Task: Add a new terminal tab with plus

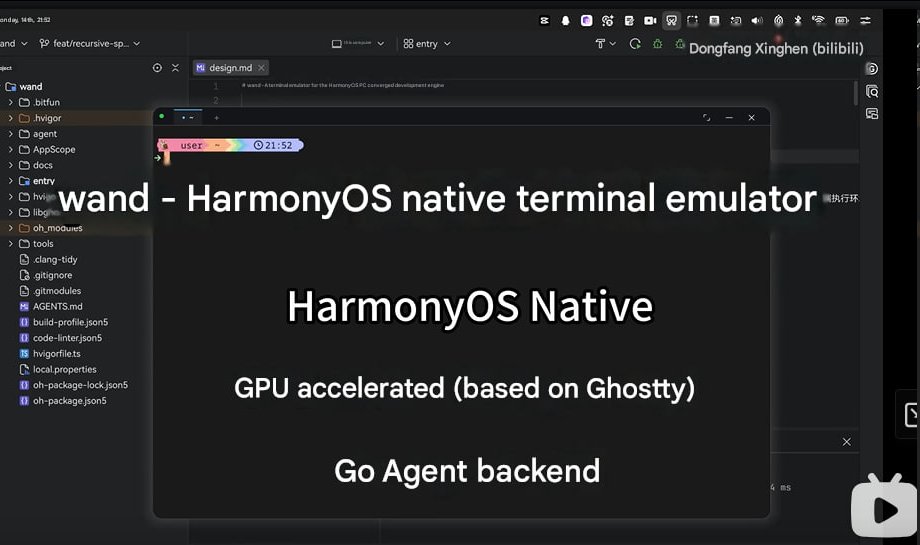Action: point(217,118)
